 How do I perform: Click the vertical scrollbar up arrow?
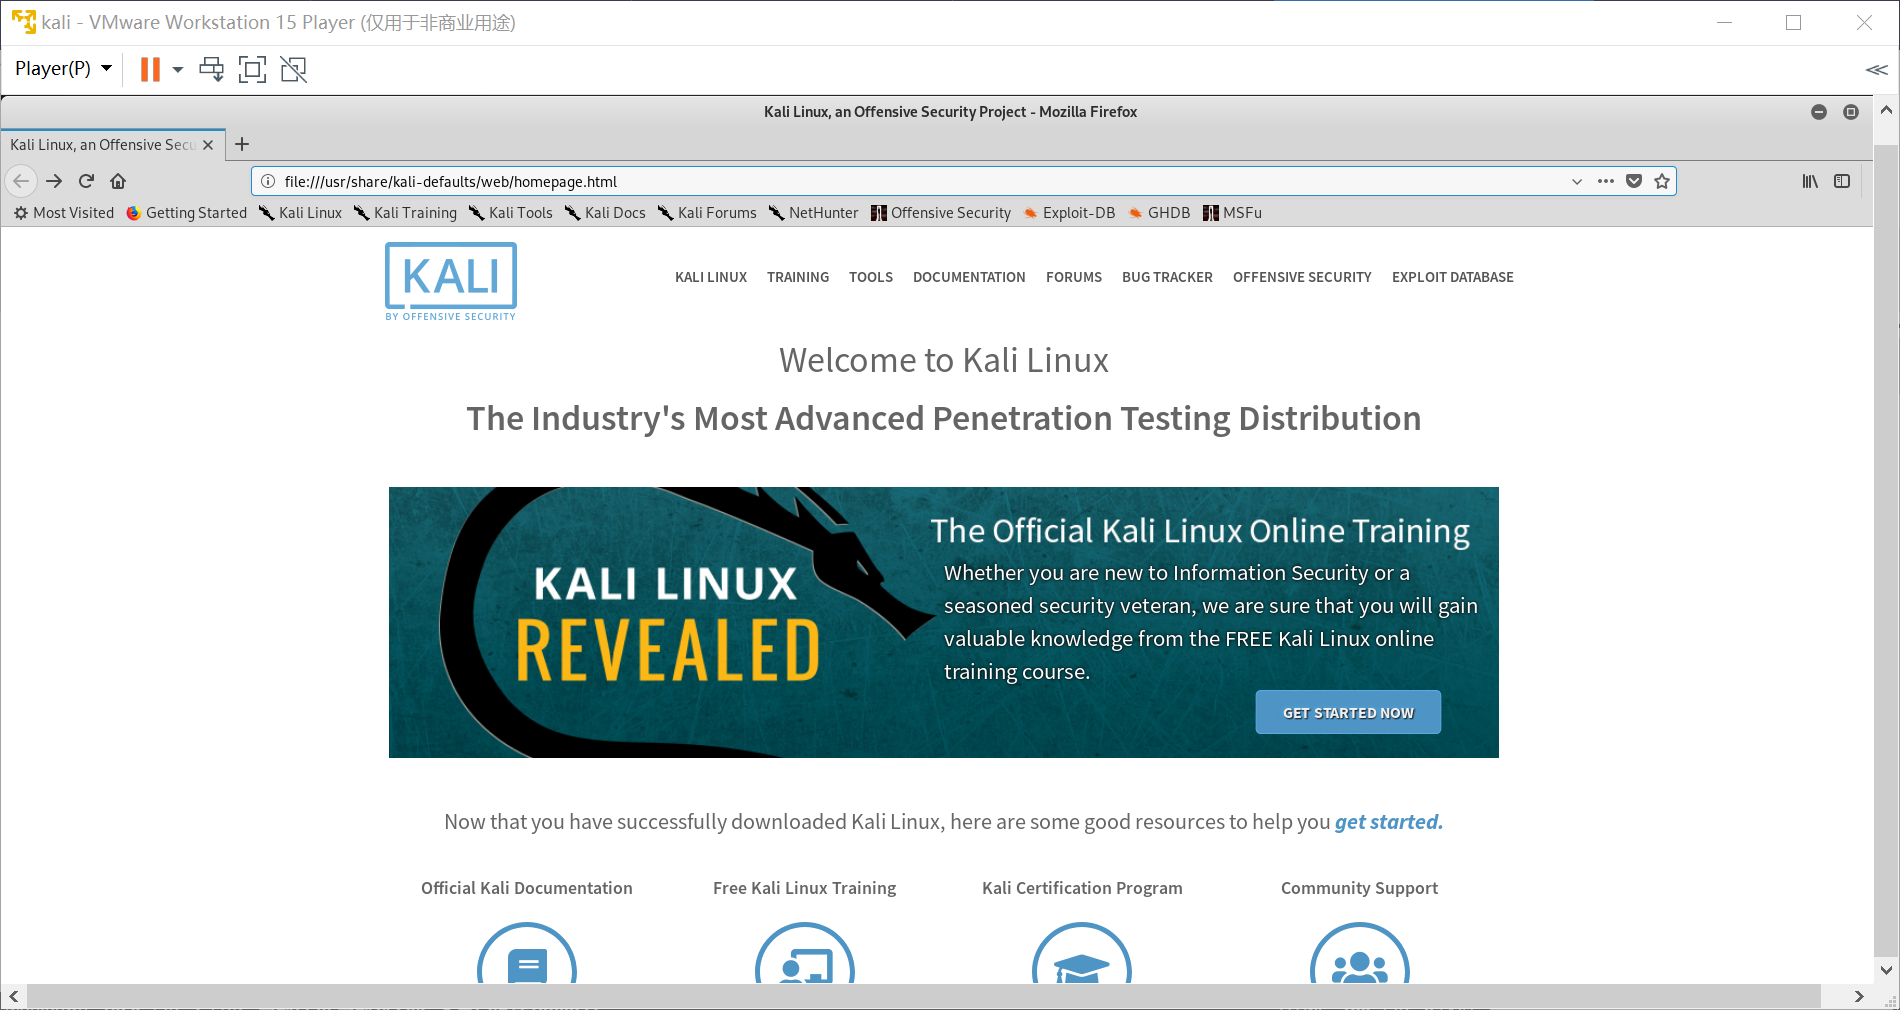(1886, 109)
